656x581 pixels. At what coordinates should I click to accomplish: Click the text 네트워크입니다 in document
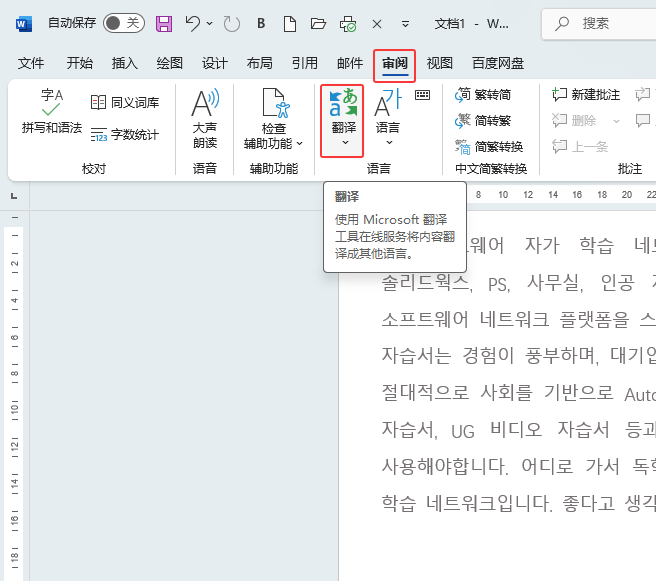489,502
